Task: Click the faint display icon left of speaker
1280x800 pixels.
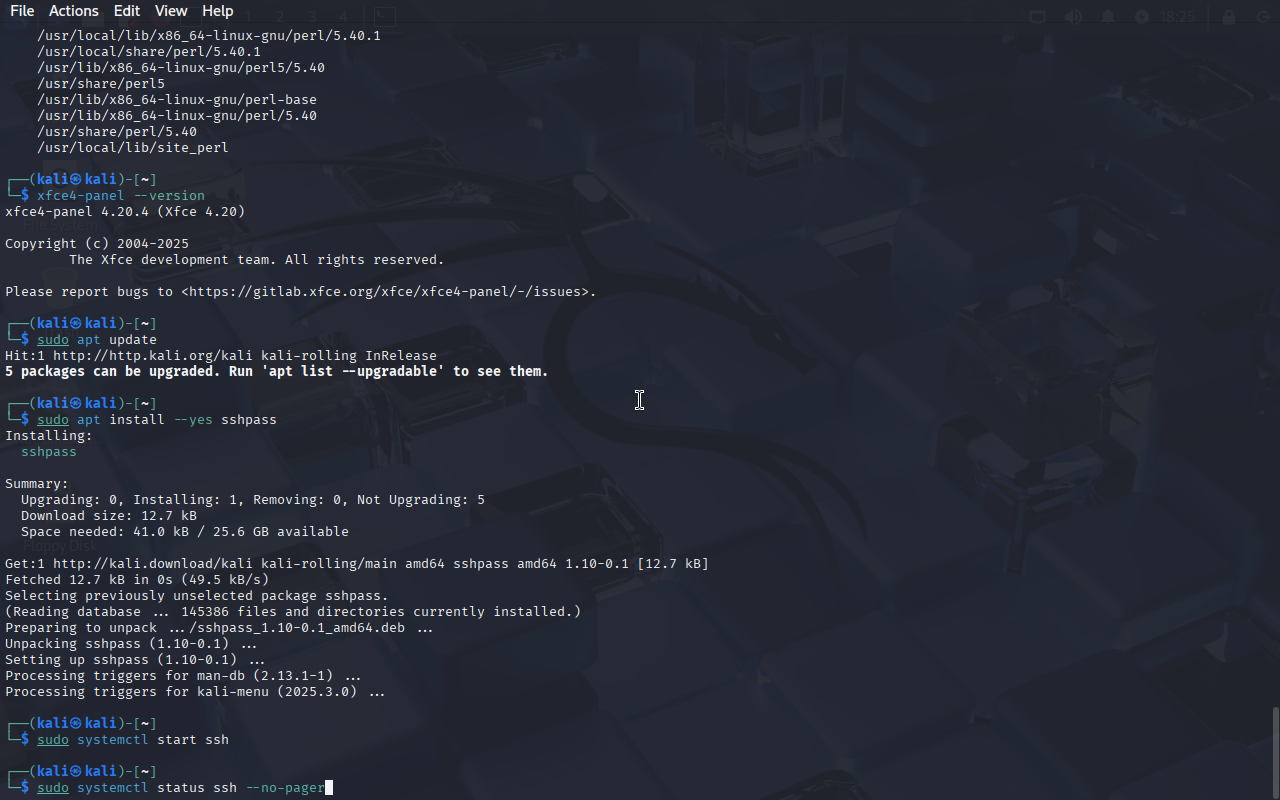Action: pos(1038,17)
